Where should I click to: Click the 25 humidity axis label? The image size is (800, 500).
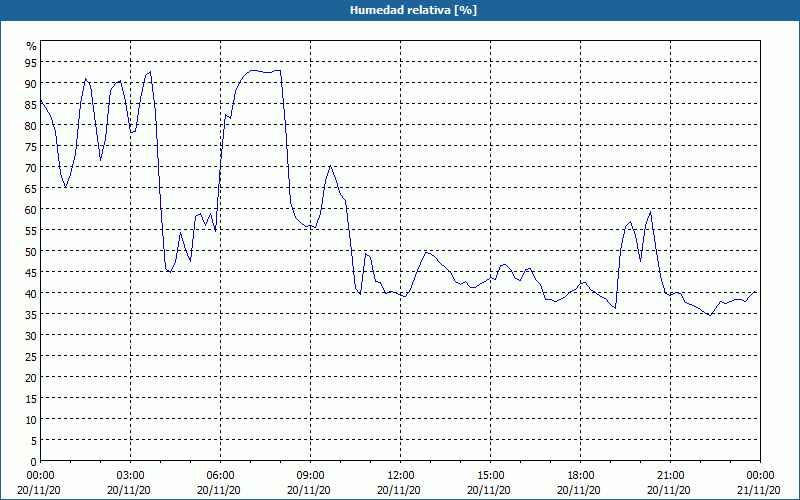(x=31, y=356)
